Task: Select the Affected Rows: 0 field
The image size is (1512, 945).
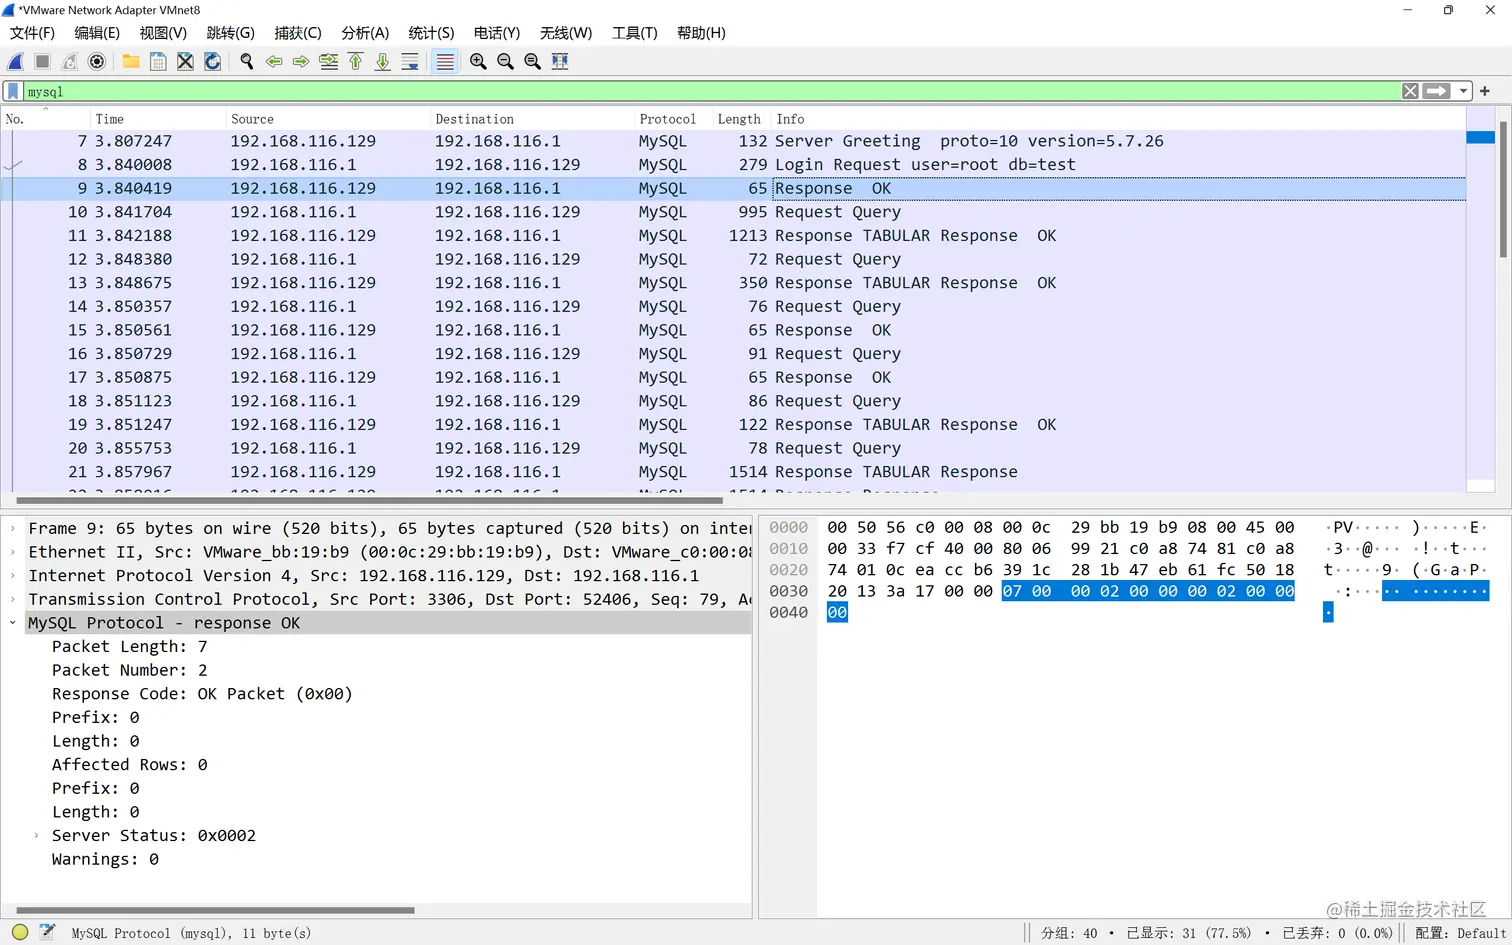Action: click(130, 765)
